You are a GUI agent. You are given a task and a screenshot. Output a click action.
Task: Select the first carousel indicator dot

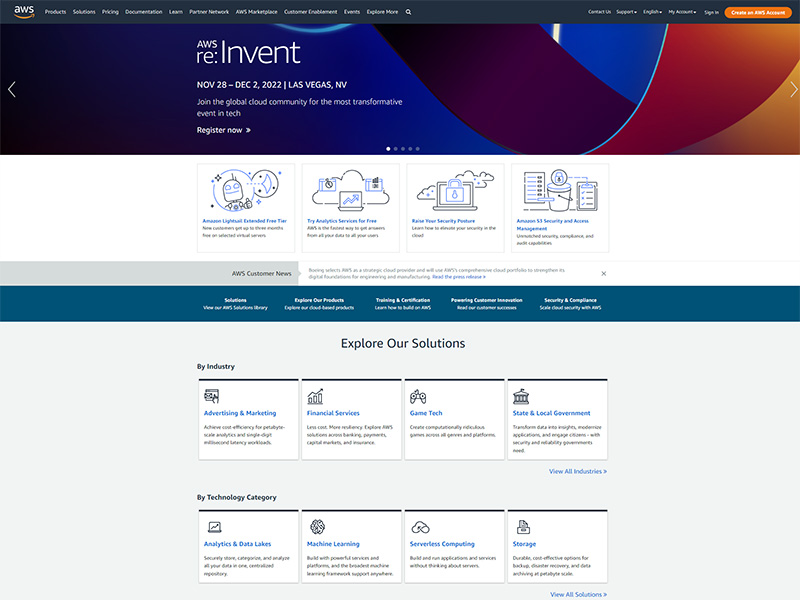coord(388,148)
